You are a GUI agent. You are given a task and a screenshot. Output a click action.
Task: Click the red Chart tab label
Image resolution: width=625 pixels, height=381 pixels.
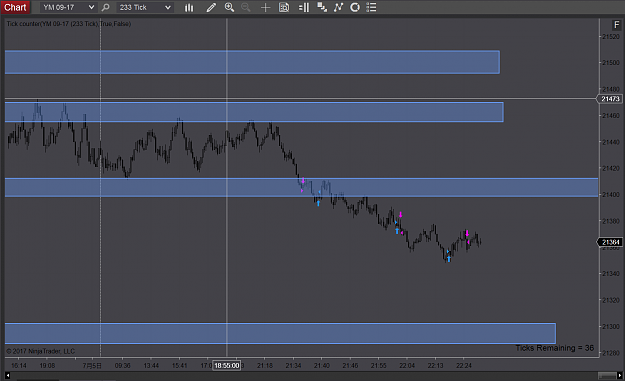click(15, 7)
